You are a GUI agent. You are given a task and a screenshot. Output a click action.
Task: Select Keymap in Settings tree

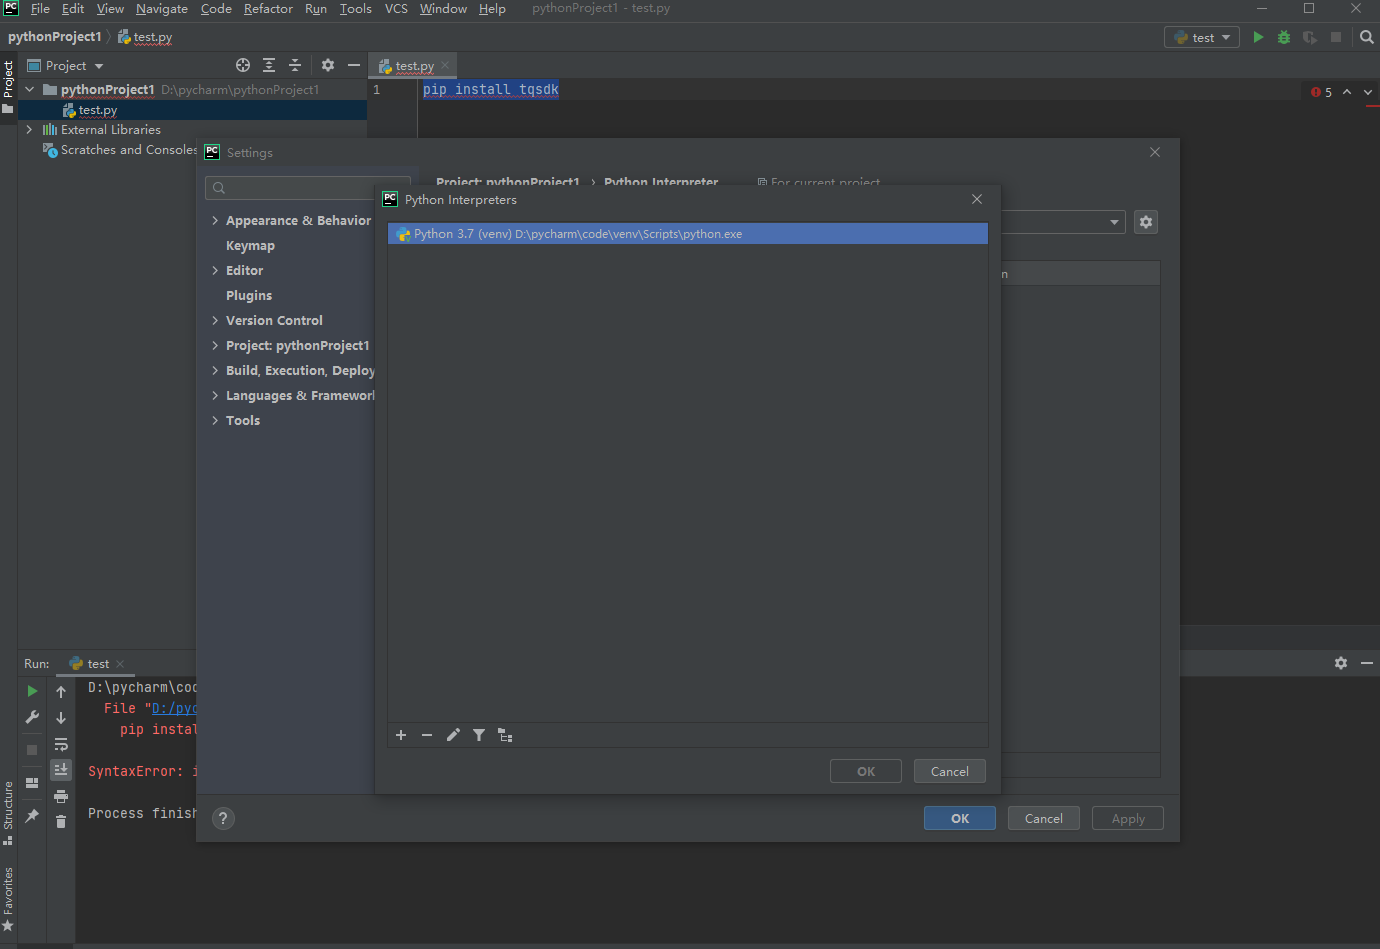tap(250, 246)
